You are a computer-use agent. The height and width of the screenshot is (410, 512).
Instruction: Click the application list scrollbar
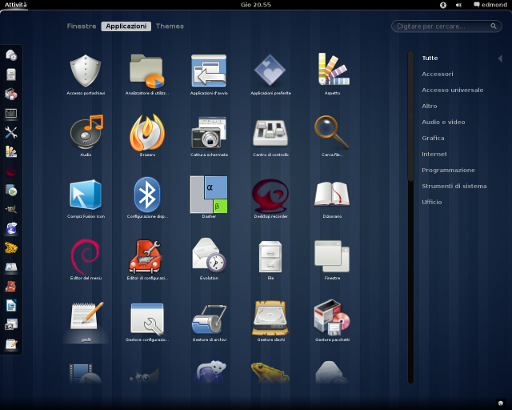411,116
